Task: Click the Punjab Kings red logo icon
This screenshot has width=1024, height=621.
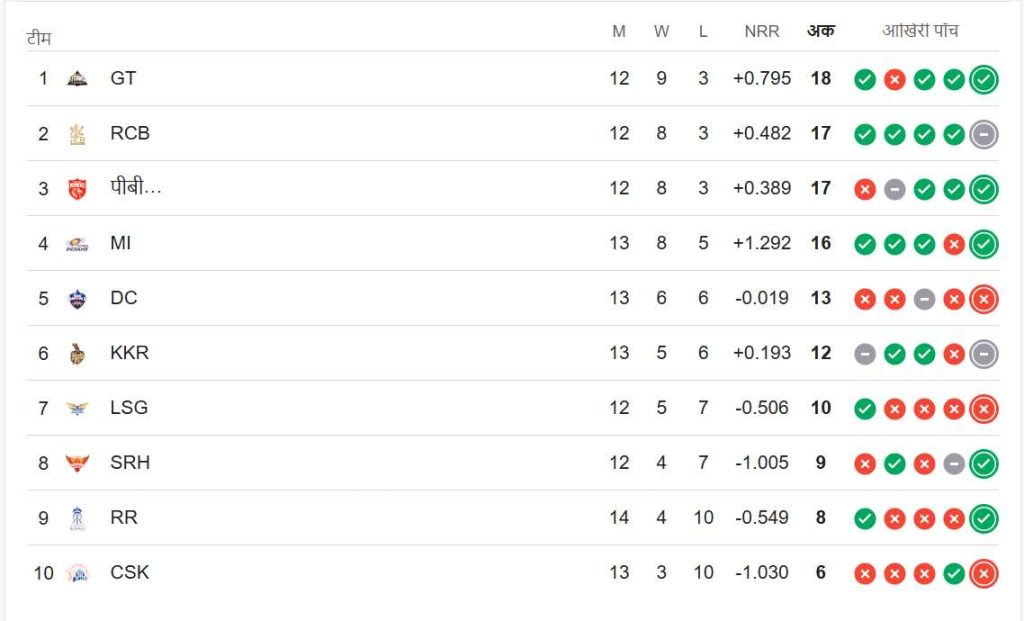Action: (77, 189)
